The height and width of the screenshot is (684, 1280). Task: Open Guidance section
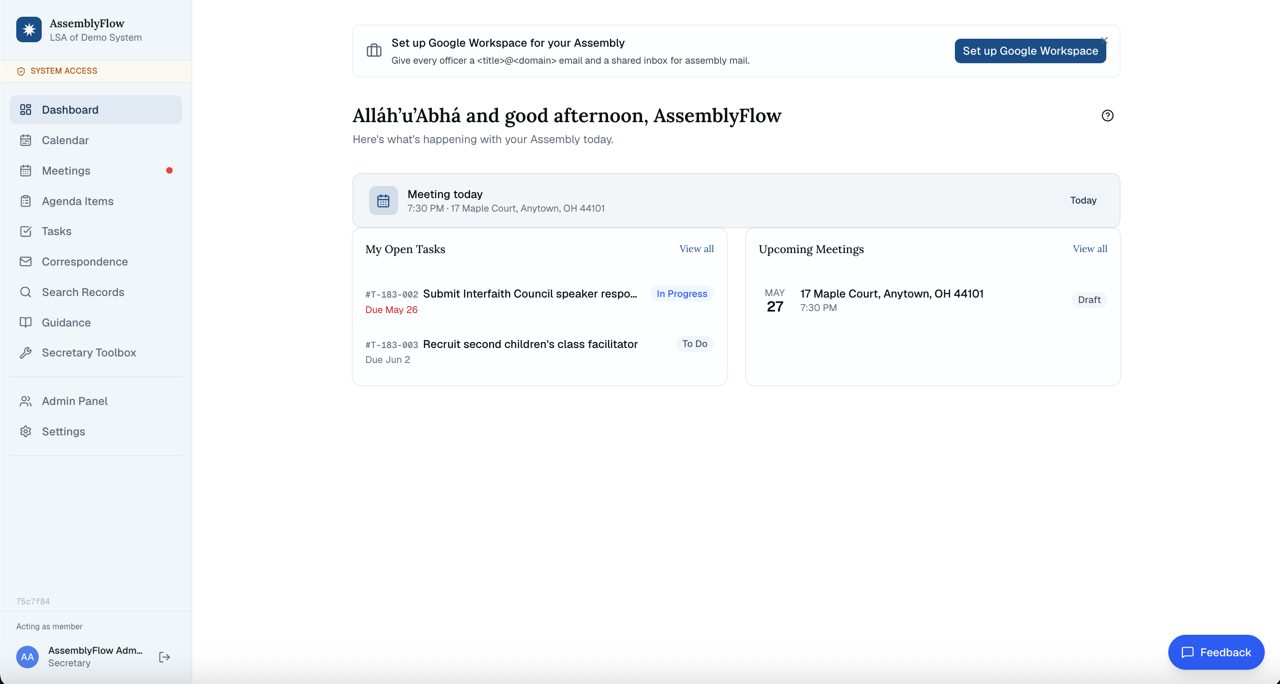click(x=96, y=322)
